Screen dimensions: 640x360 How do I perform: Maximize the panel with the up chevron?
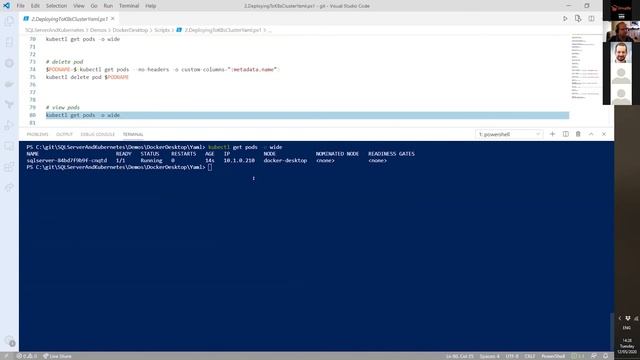pyautogui.click(x=591, y=134)
